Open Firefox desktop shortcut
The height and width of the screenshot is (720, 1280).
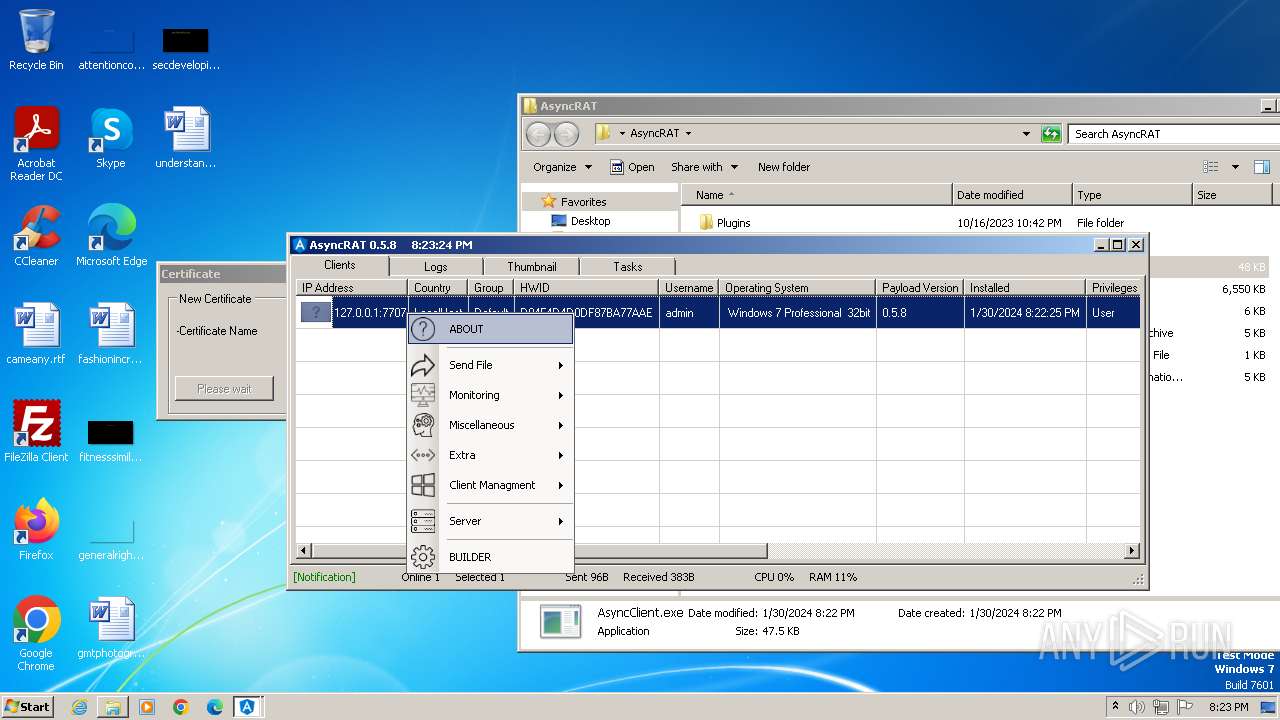tap(36, 530)
